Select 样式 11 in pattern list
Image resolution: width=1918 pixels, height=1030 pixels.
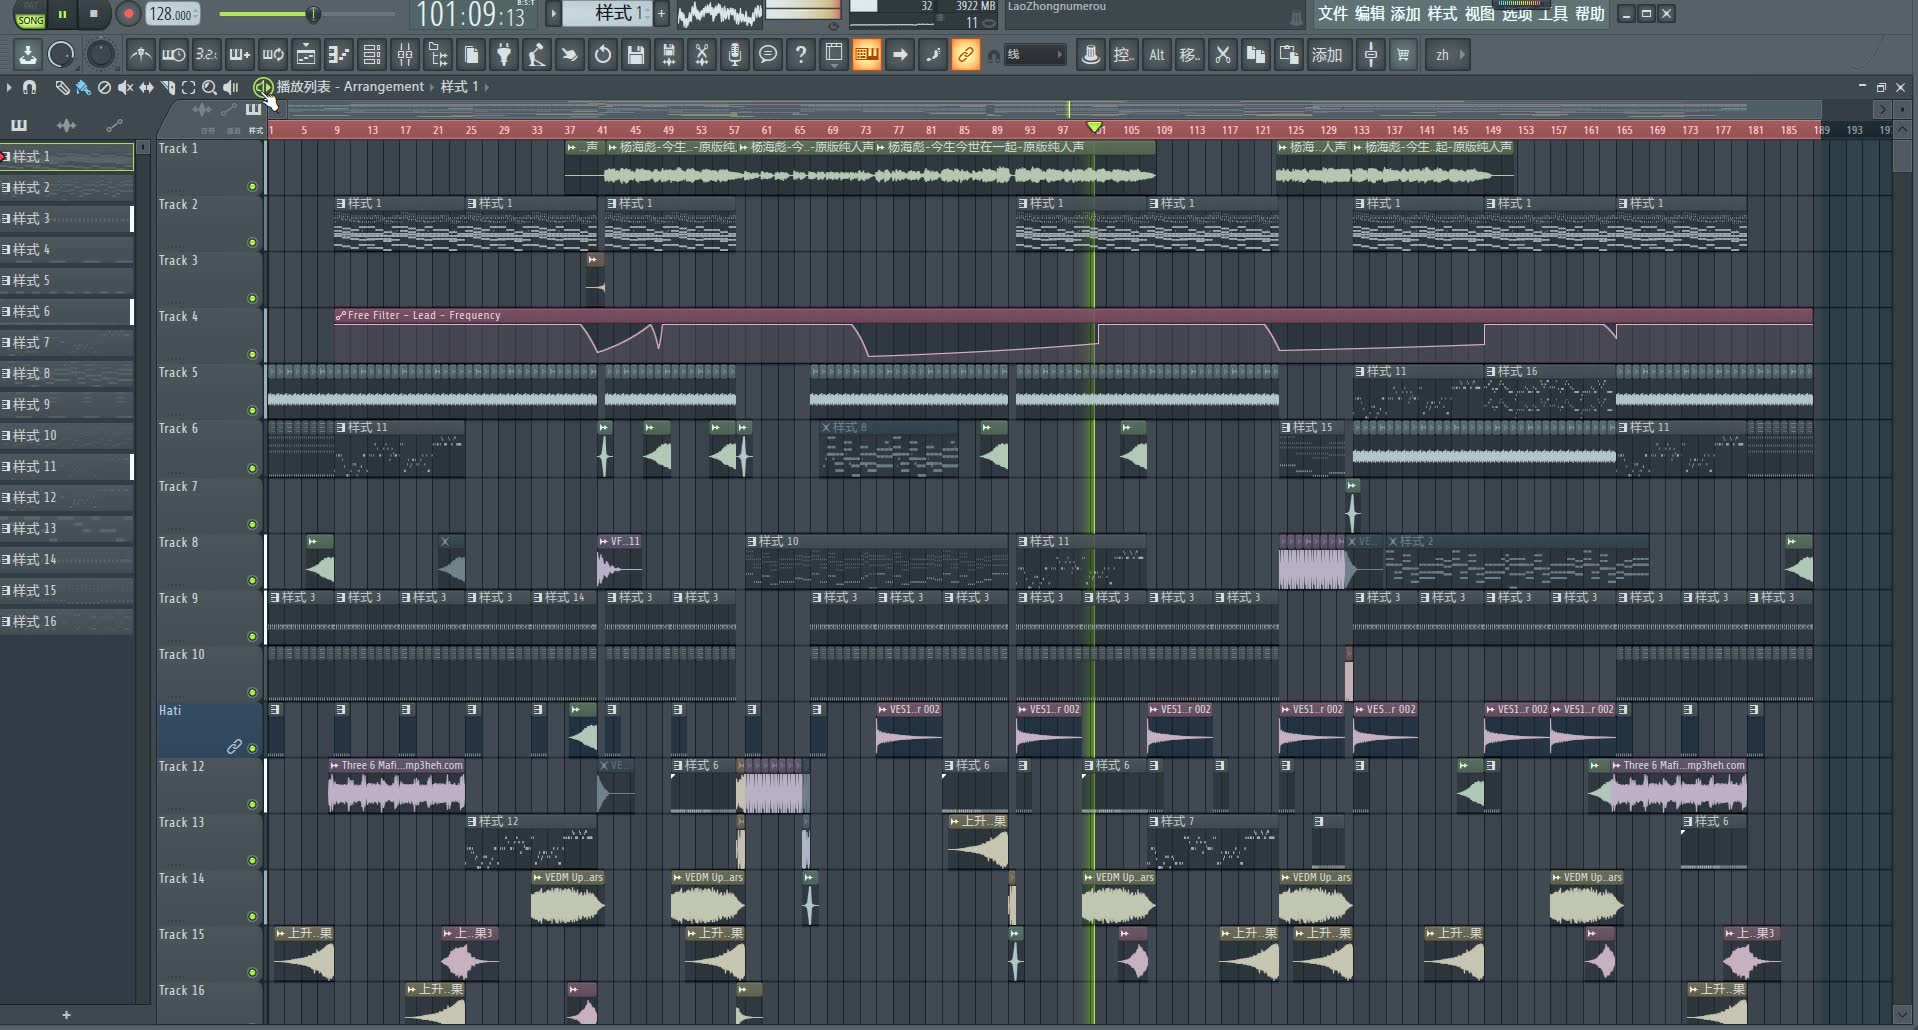click(66, 466)
